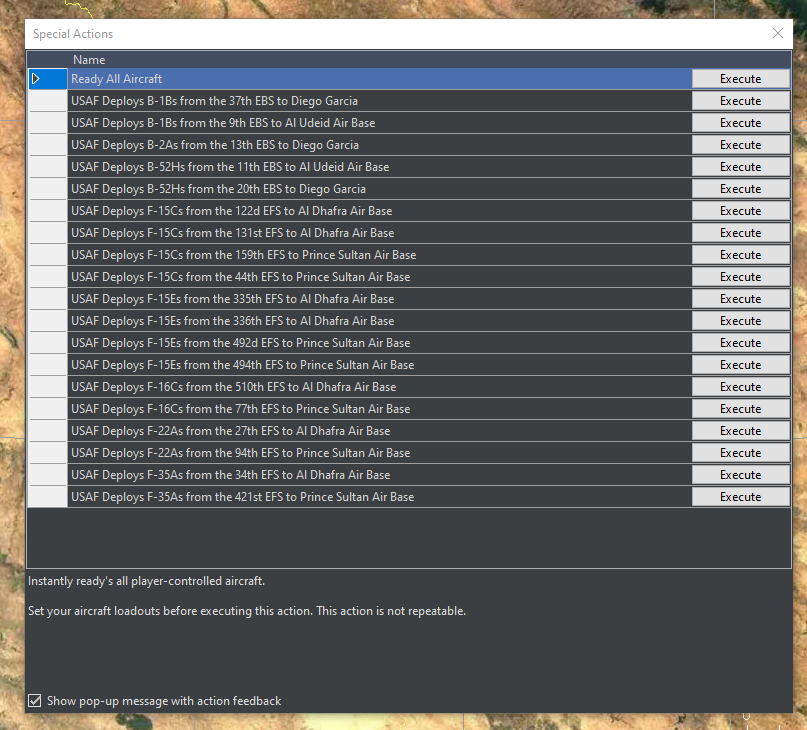Execute the Ready All Aircraft action
Viewport: 807px width, 730px height.
pos(740,79)
